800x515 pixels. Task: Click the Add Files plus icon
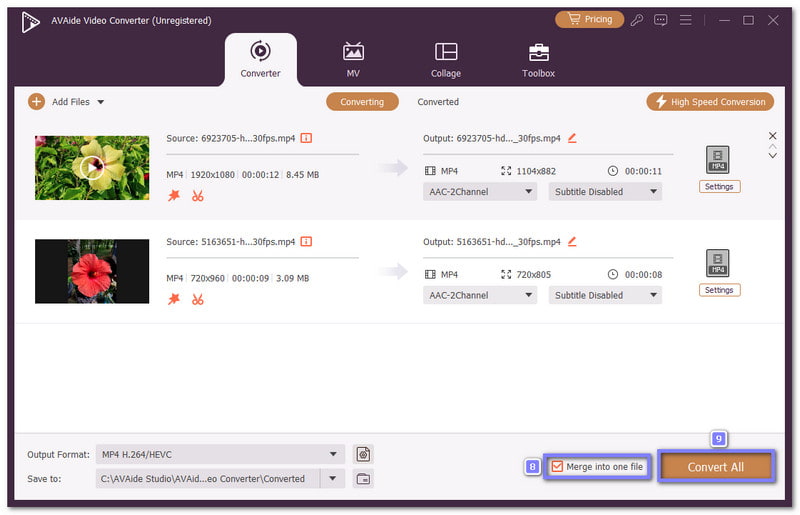(x=36, y=102)
